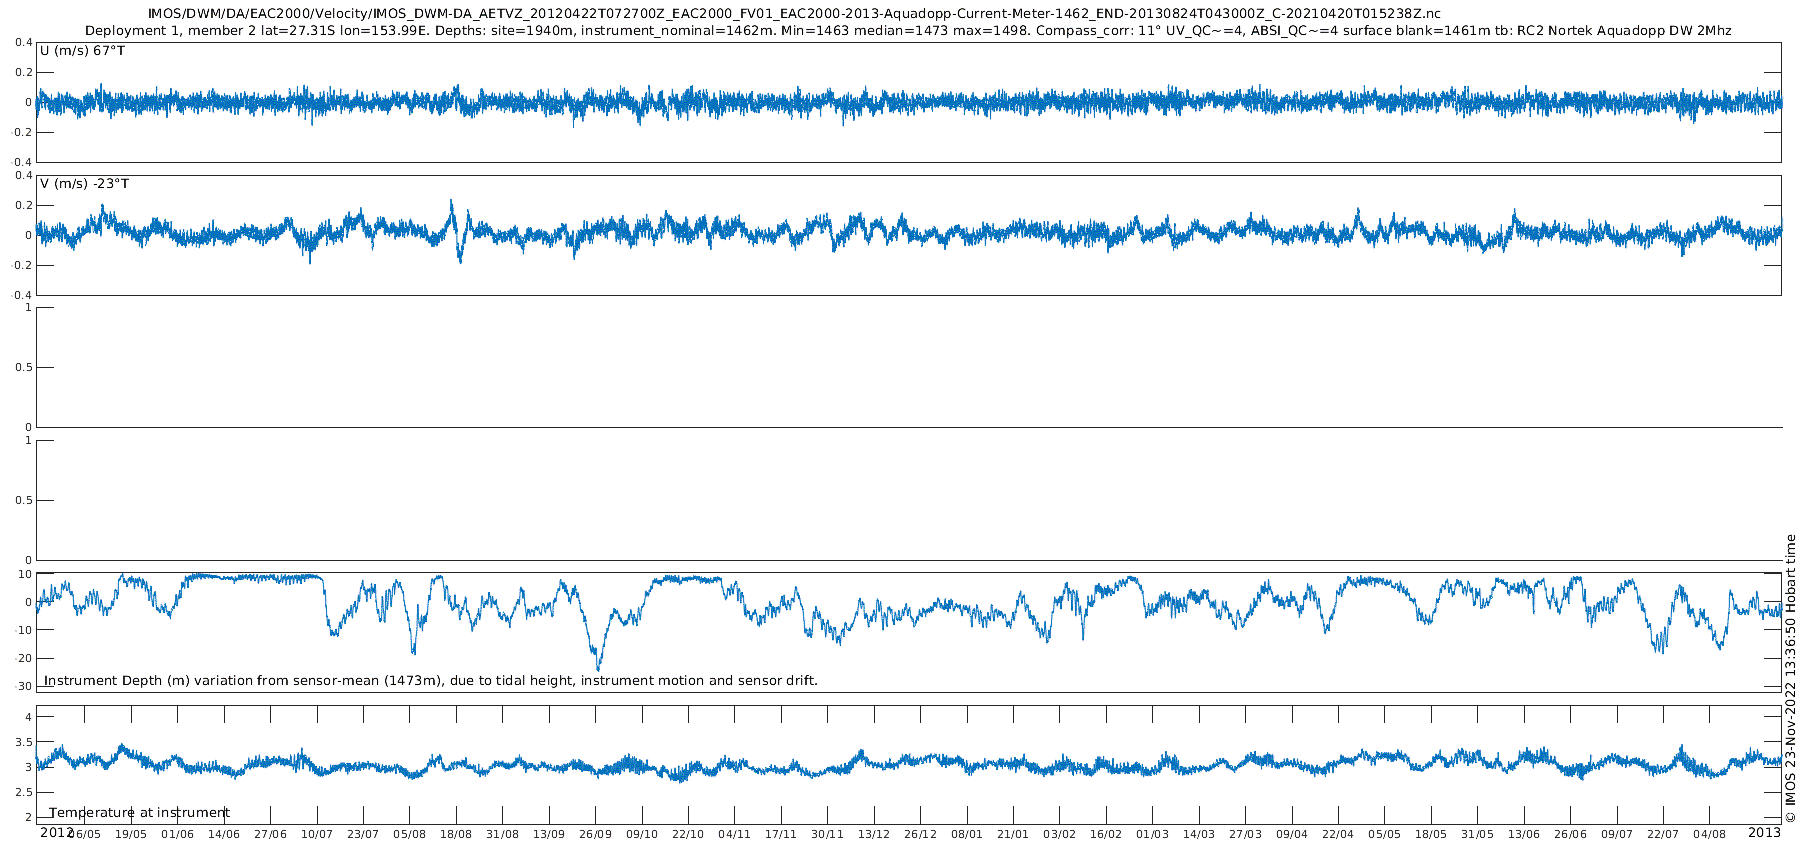Select the '04/08' date tick label

tap(1711, 834)
